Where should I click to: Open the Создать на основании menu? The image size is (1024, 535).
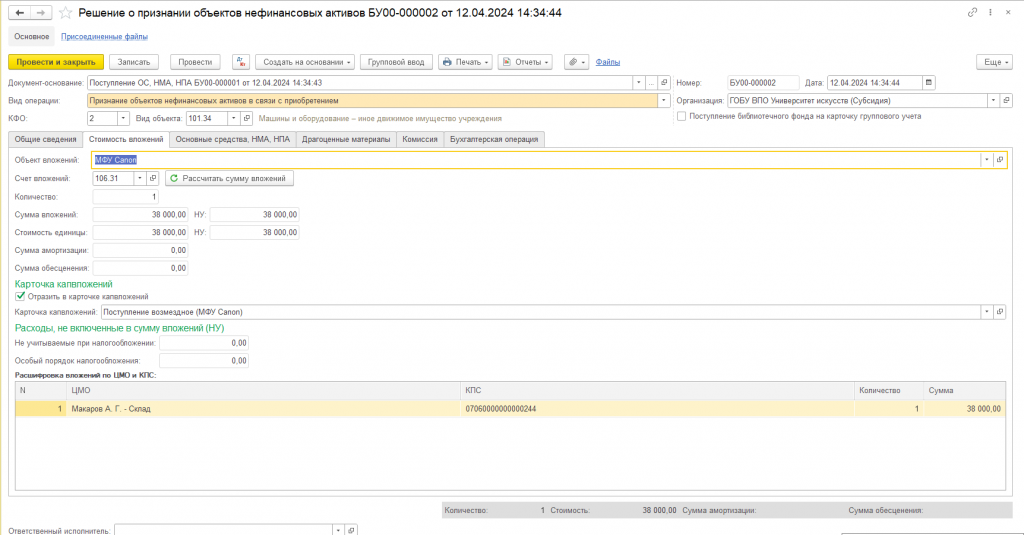pyautogui.click(x=305, y=62)
